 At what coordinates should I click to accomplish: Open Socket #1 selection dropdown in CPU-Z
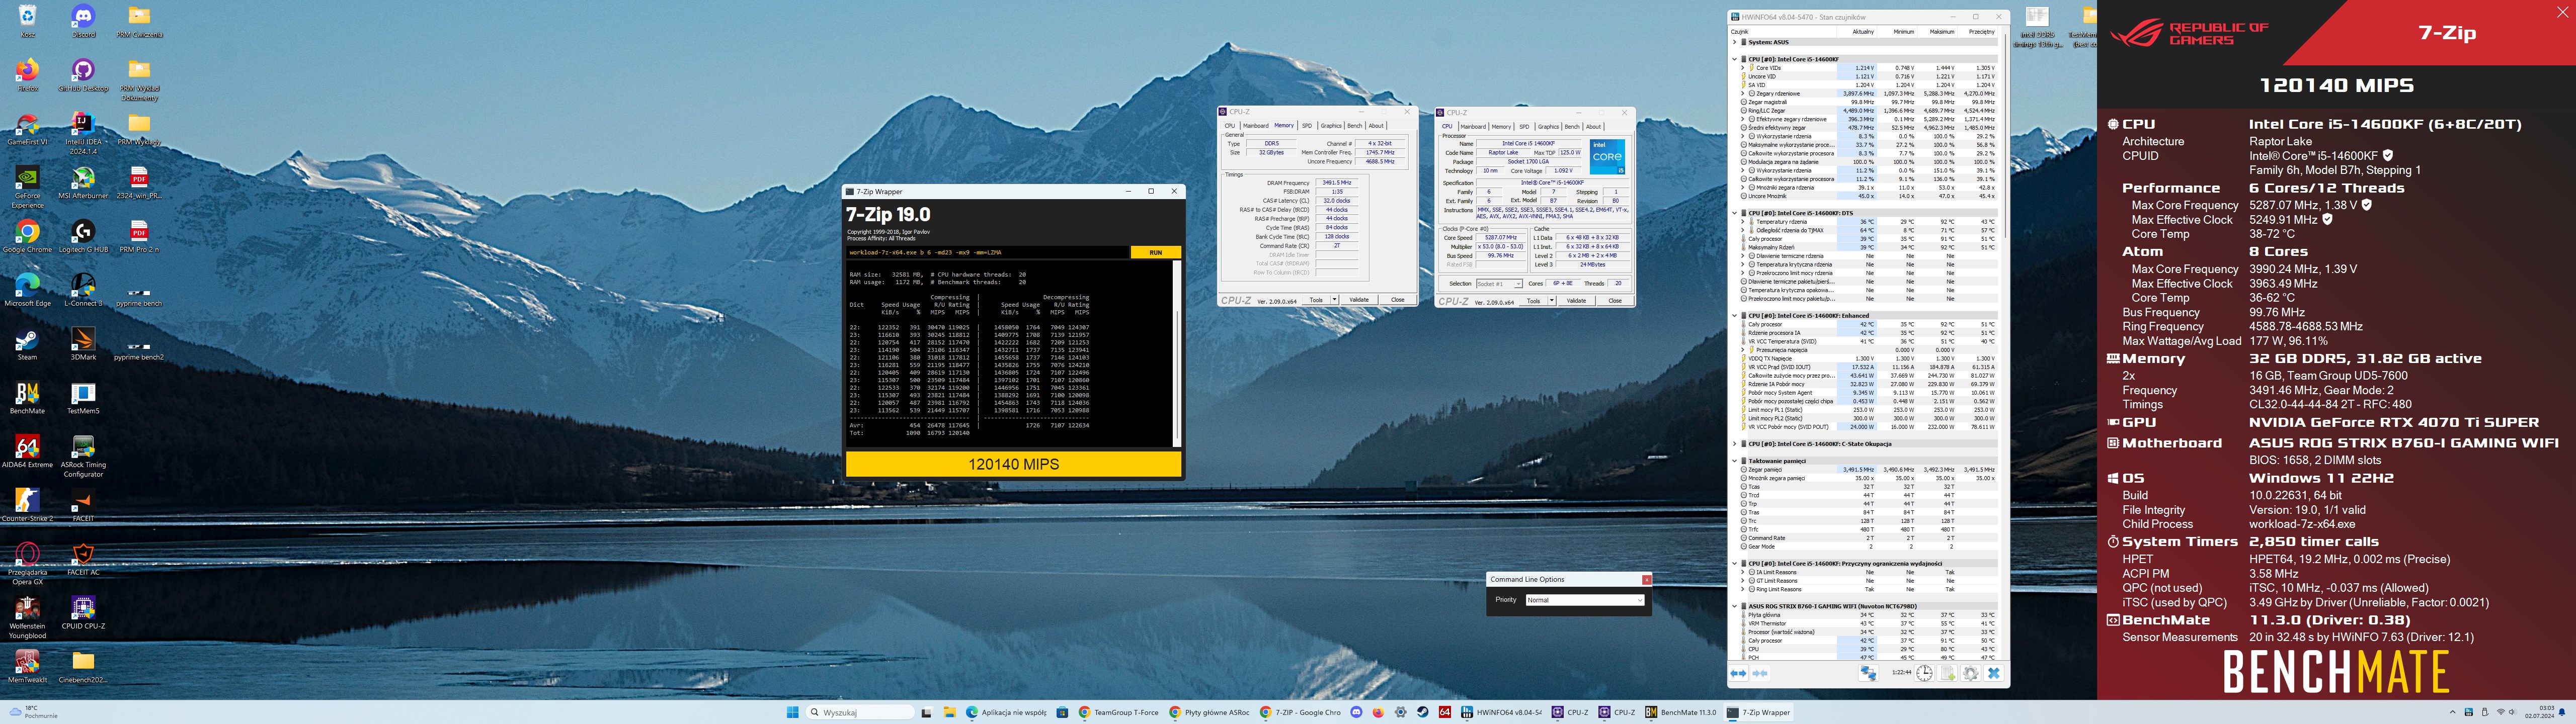pos(1499,284)
